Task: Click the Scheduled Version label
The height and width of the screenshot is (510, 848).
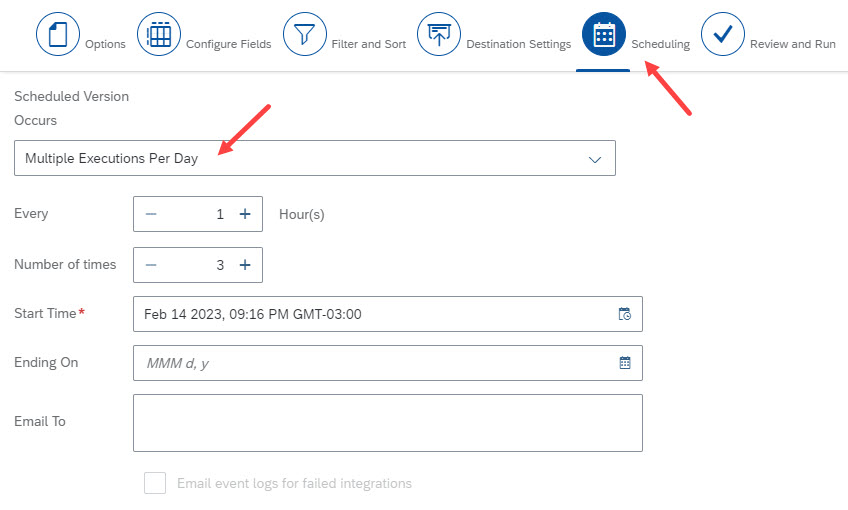Action: click(71, 96)
